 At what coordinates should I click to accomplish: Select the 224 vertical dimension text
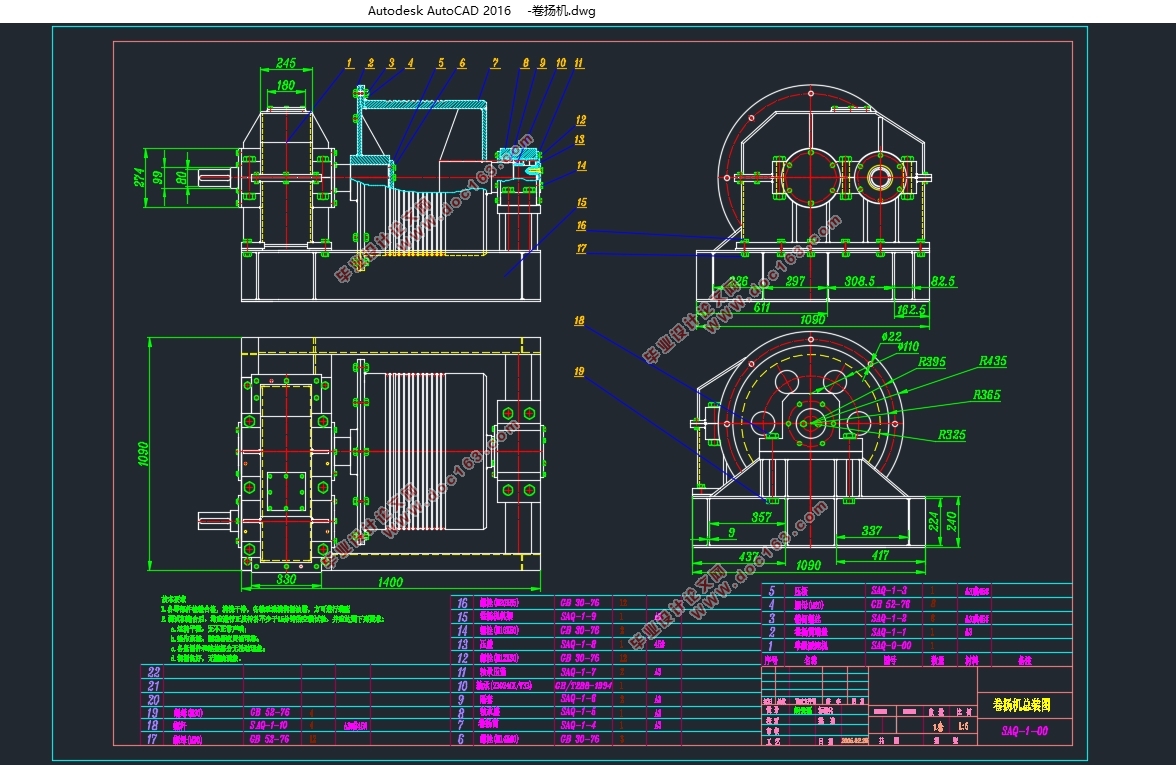click(x=934, y=520)
